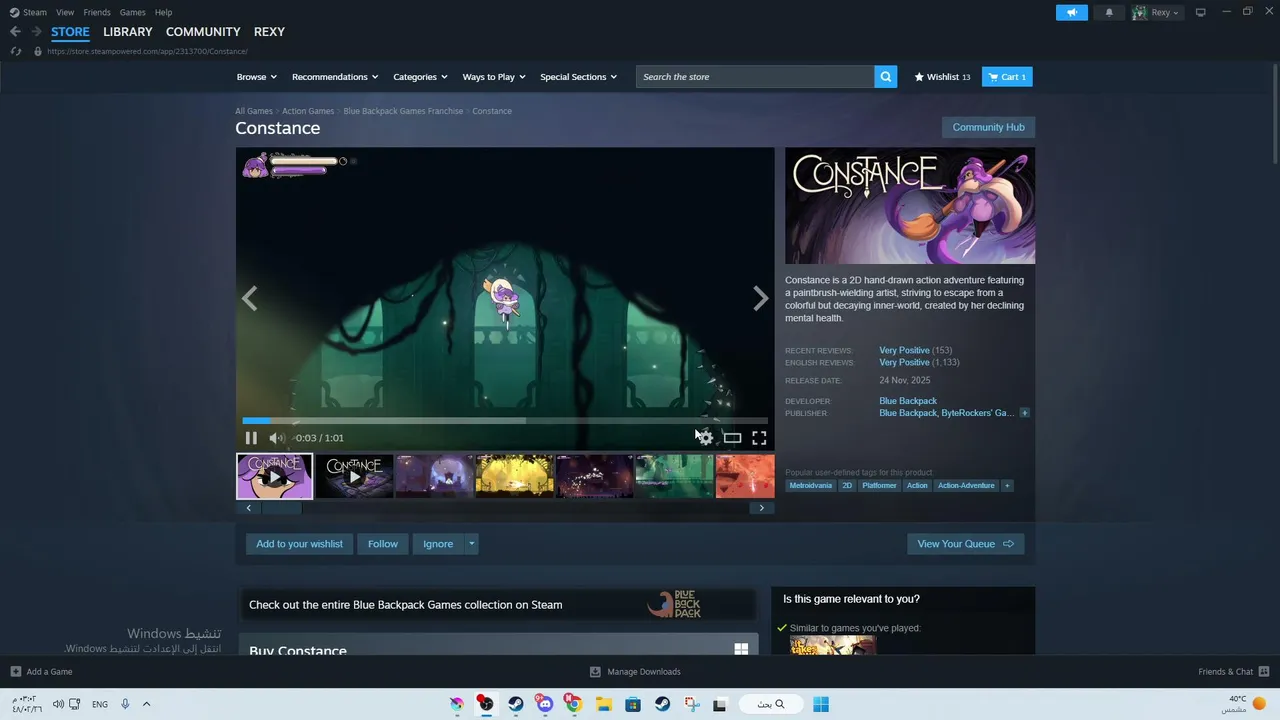Open the Friends menu

pos(97,12)
